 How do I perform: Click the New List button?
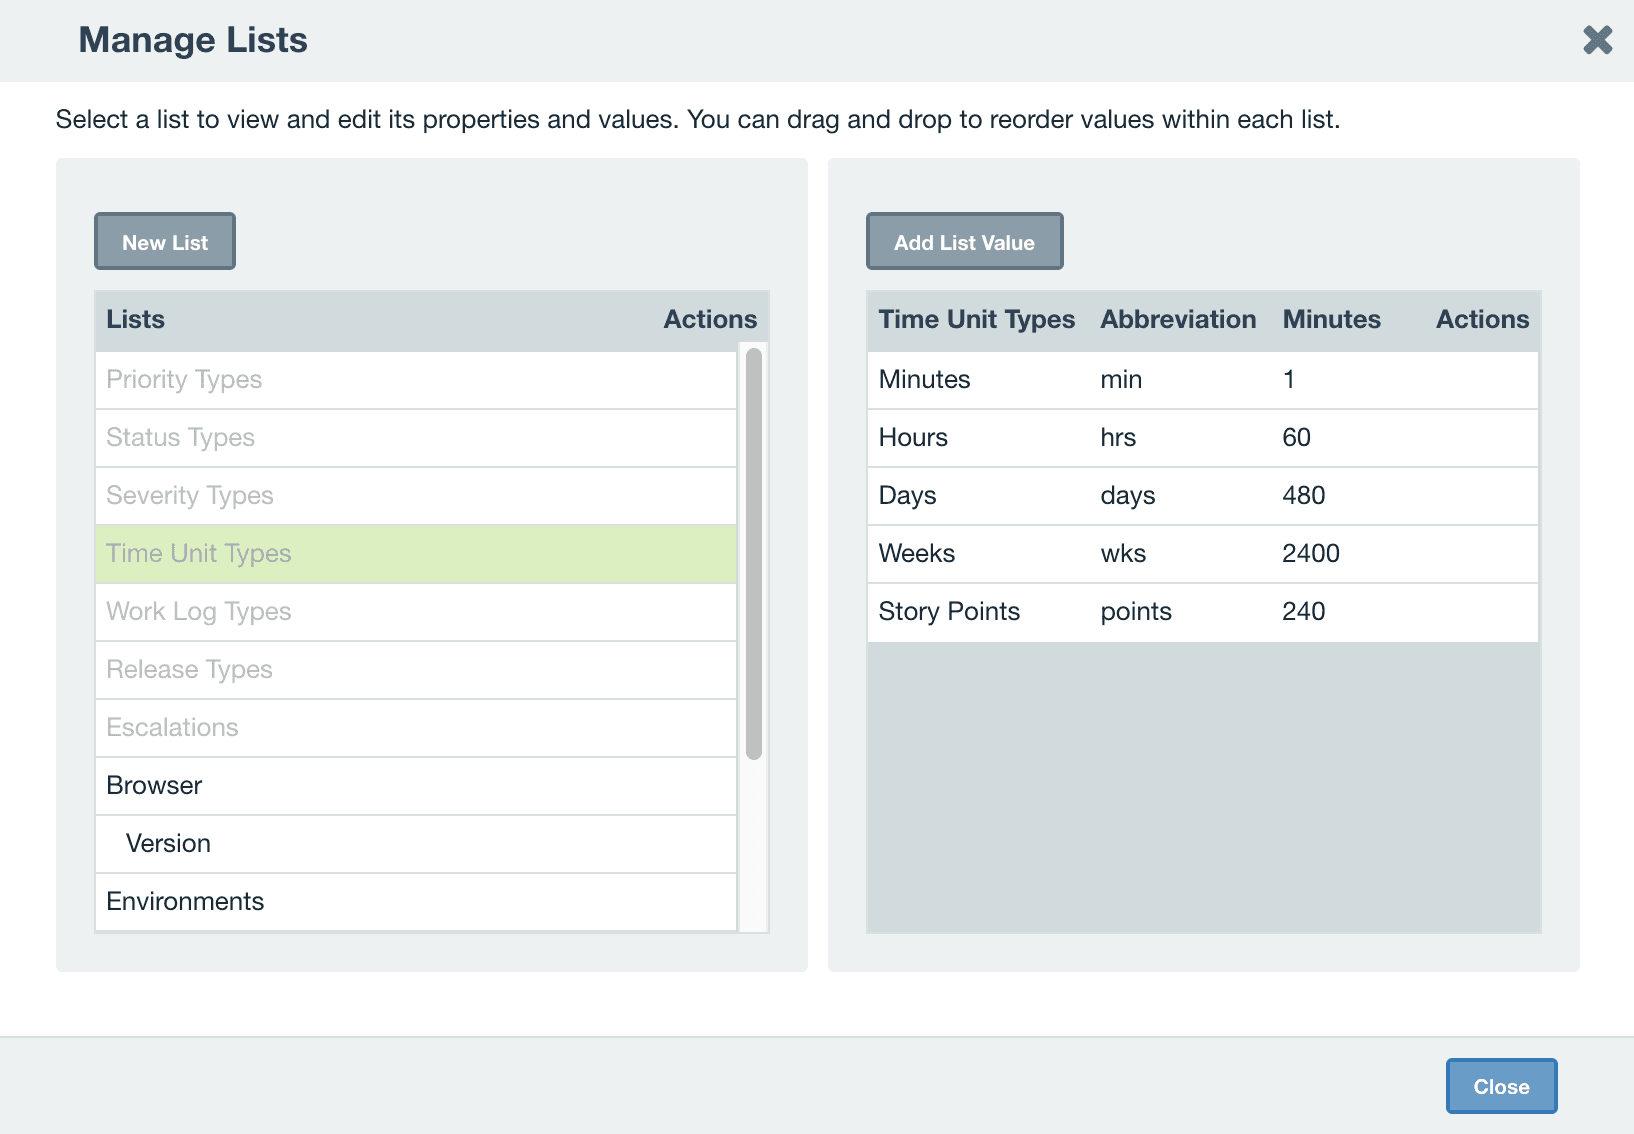coord(164,241)
